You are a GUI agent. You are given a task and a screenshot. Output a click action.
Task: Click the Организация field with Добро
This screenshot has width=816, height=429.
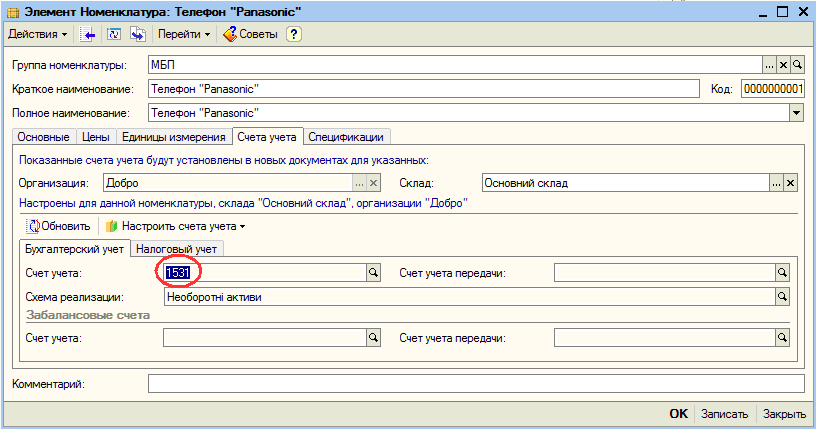coord(228,183)
